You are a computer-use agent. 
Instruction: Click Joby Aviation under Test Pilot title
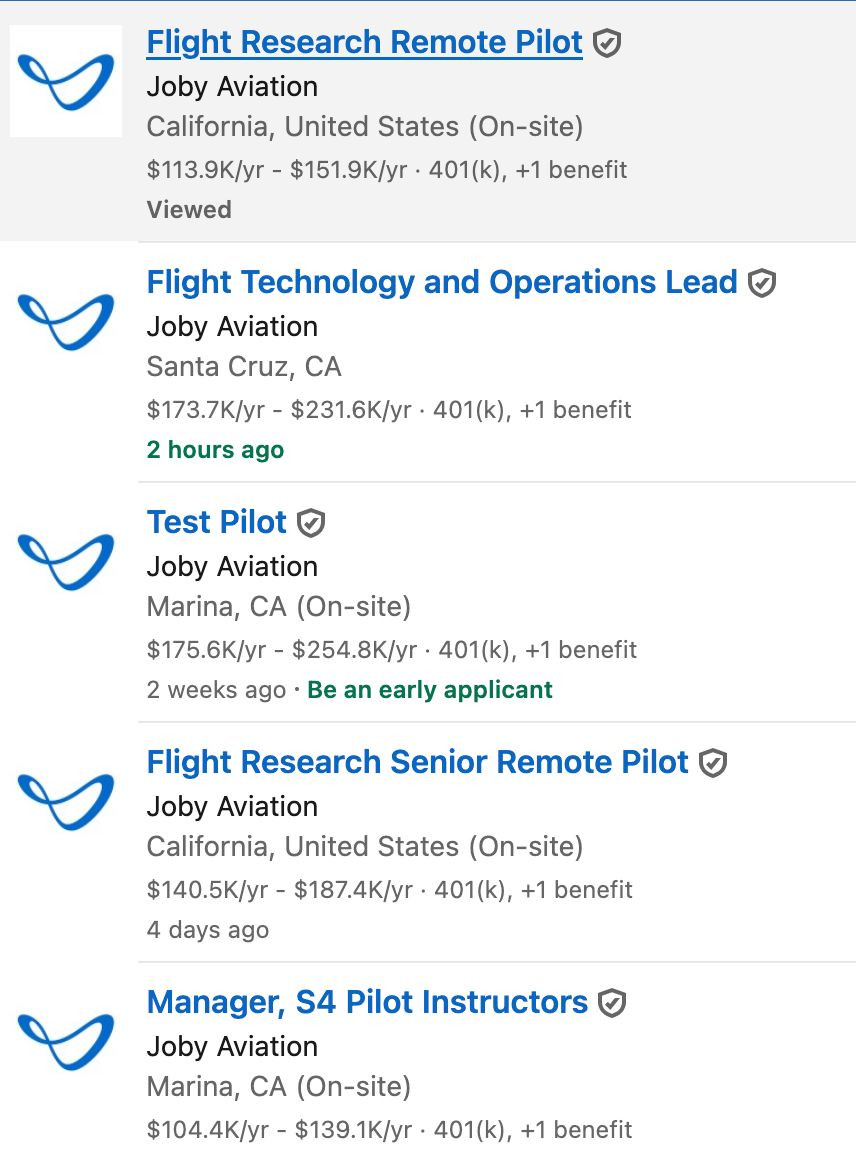point(232,566)
